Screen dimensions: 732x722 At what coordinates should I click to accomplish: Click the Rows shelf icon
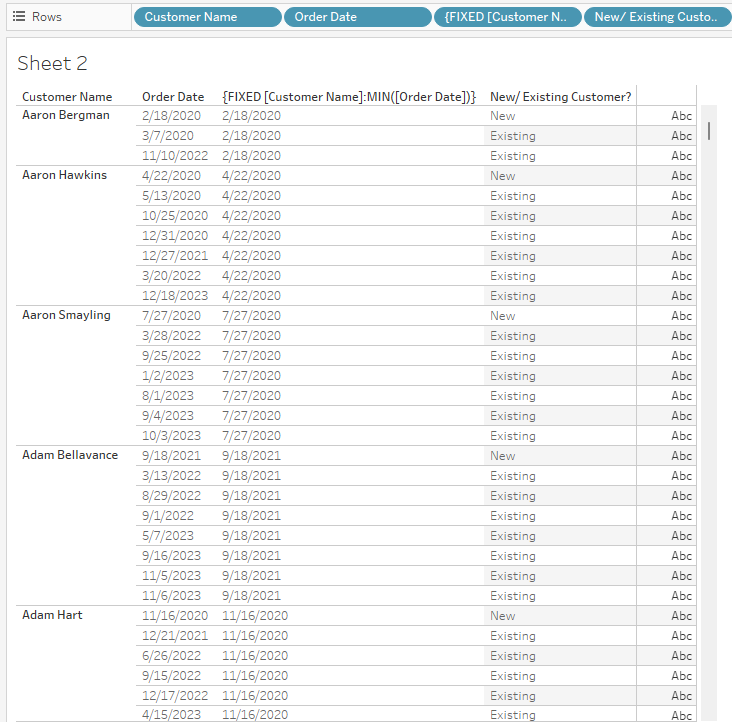pos(19,17)
